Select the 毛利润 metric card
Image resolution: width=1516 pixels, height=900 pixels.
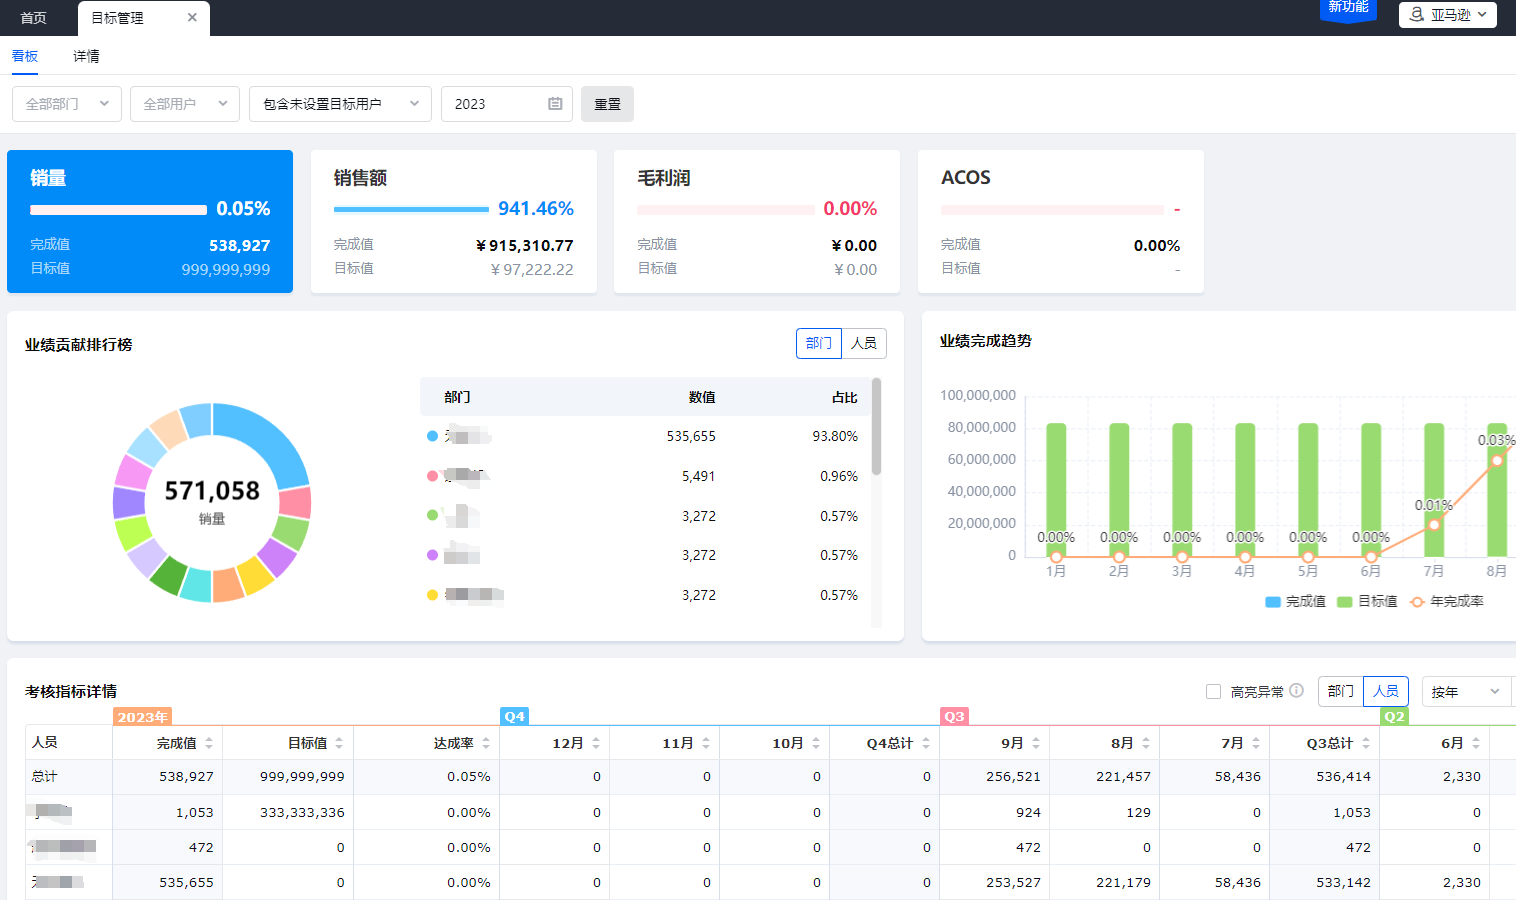coord(757,221)
